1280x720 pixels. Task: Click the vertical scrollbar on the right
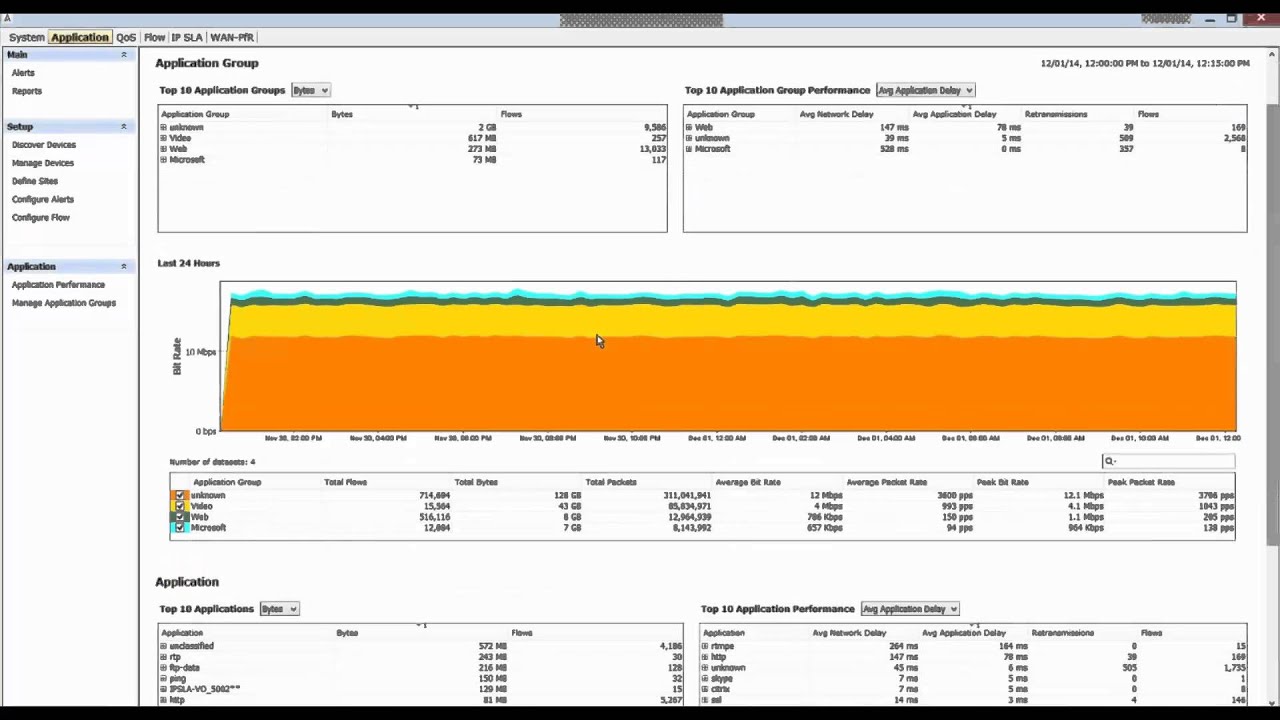pos(1272,325)
